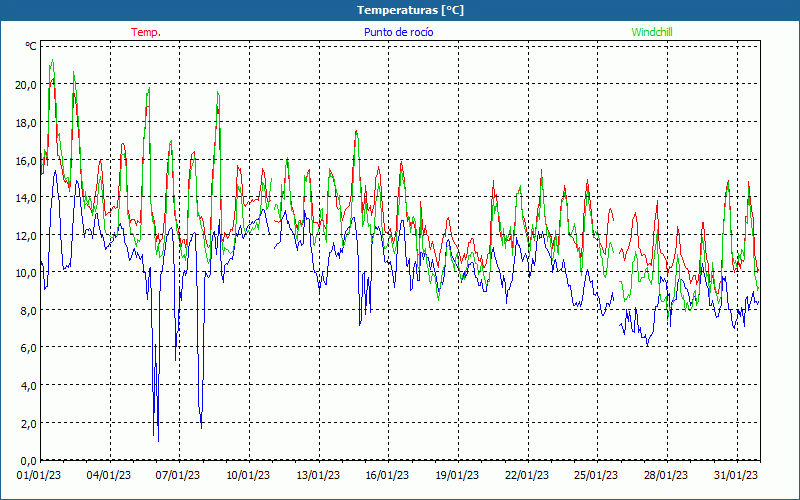This screenshot has width=800, height=500.
Task: Click the 07/01/23 date label
Action: tap(178, 476)
